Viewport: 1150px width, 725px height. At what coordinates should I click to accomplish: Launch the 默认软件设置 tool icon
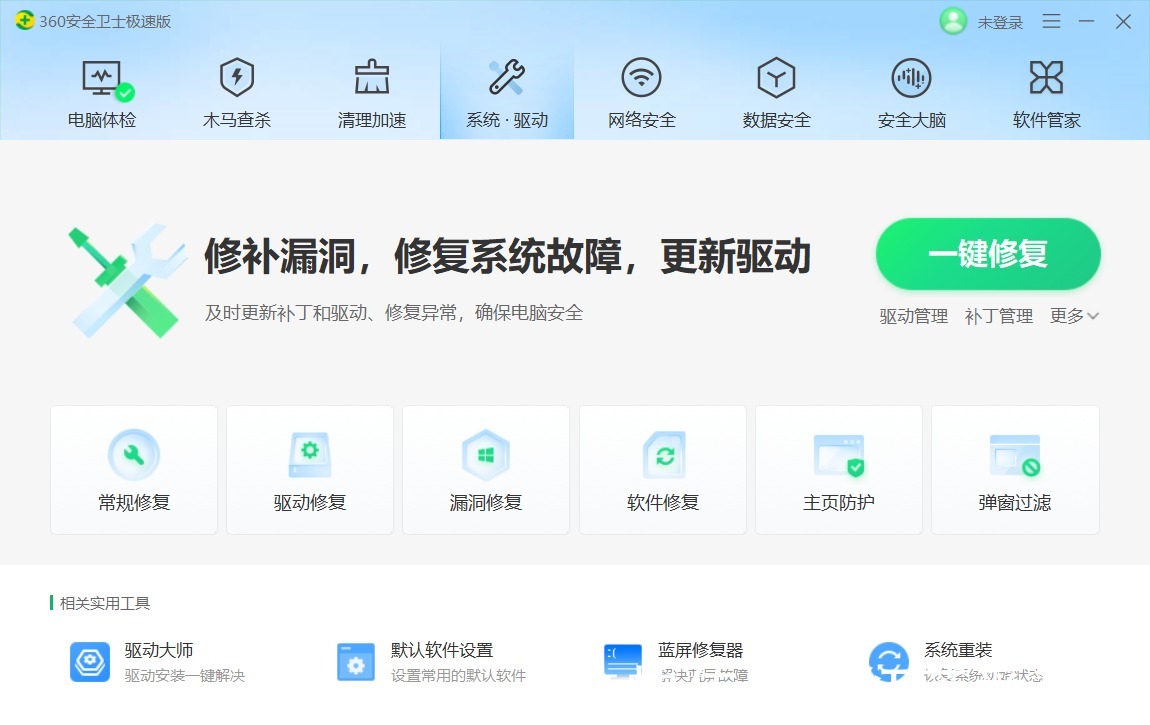click(356, 662)
